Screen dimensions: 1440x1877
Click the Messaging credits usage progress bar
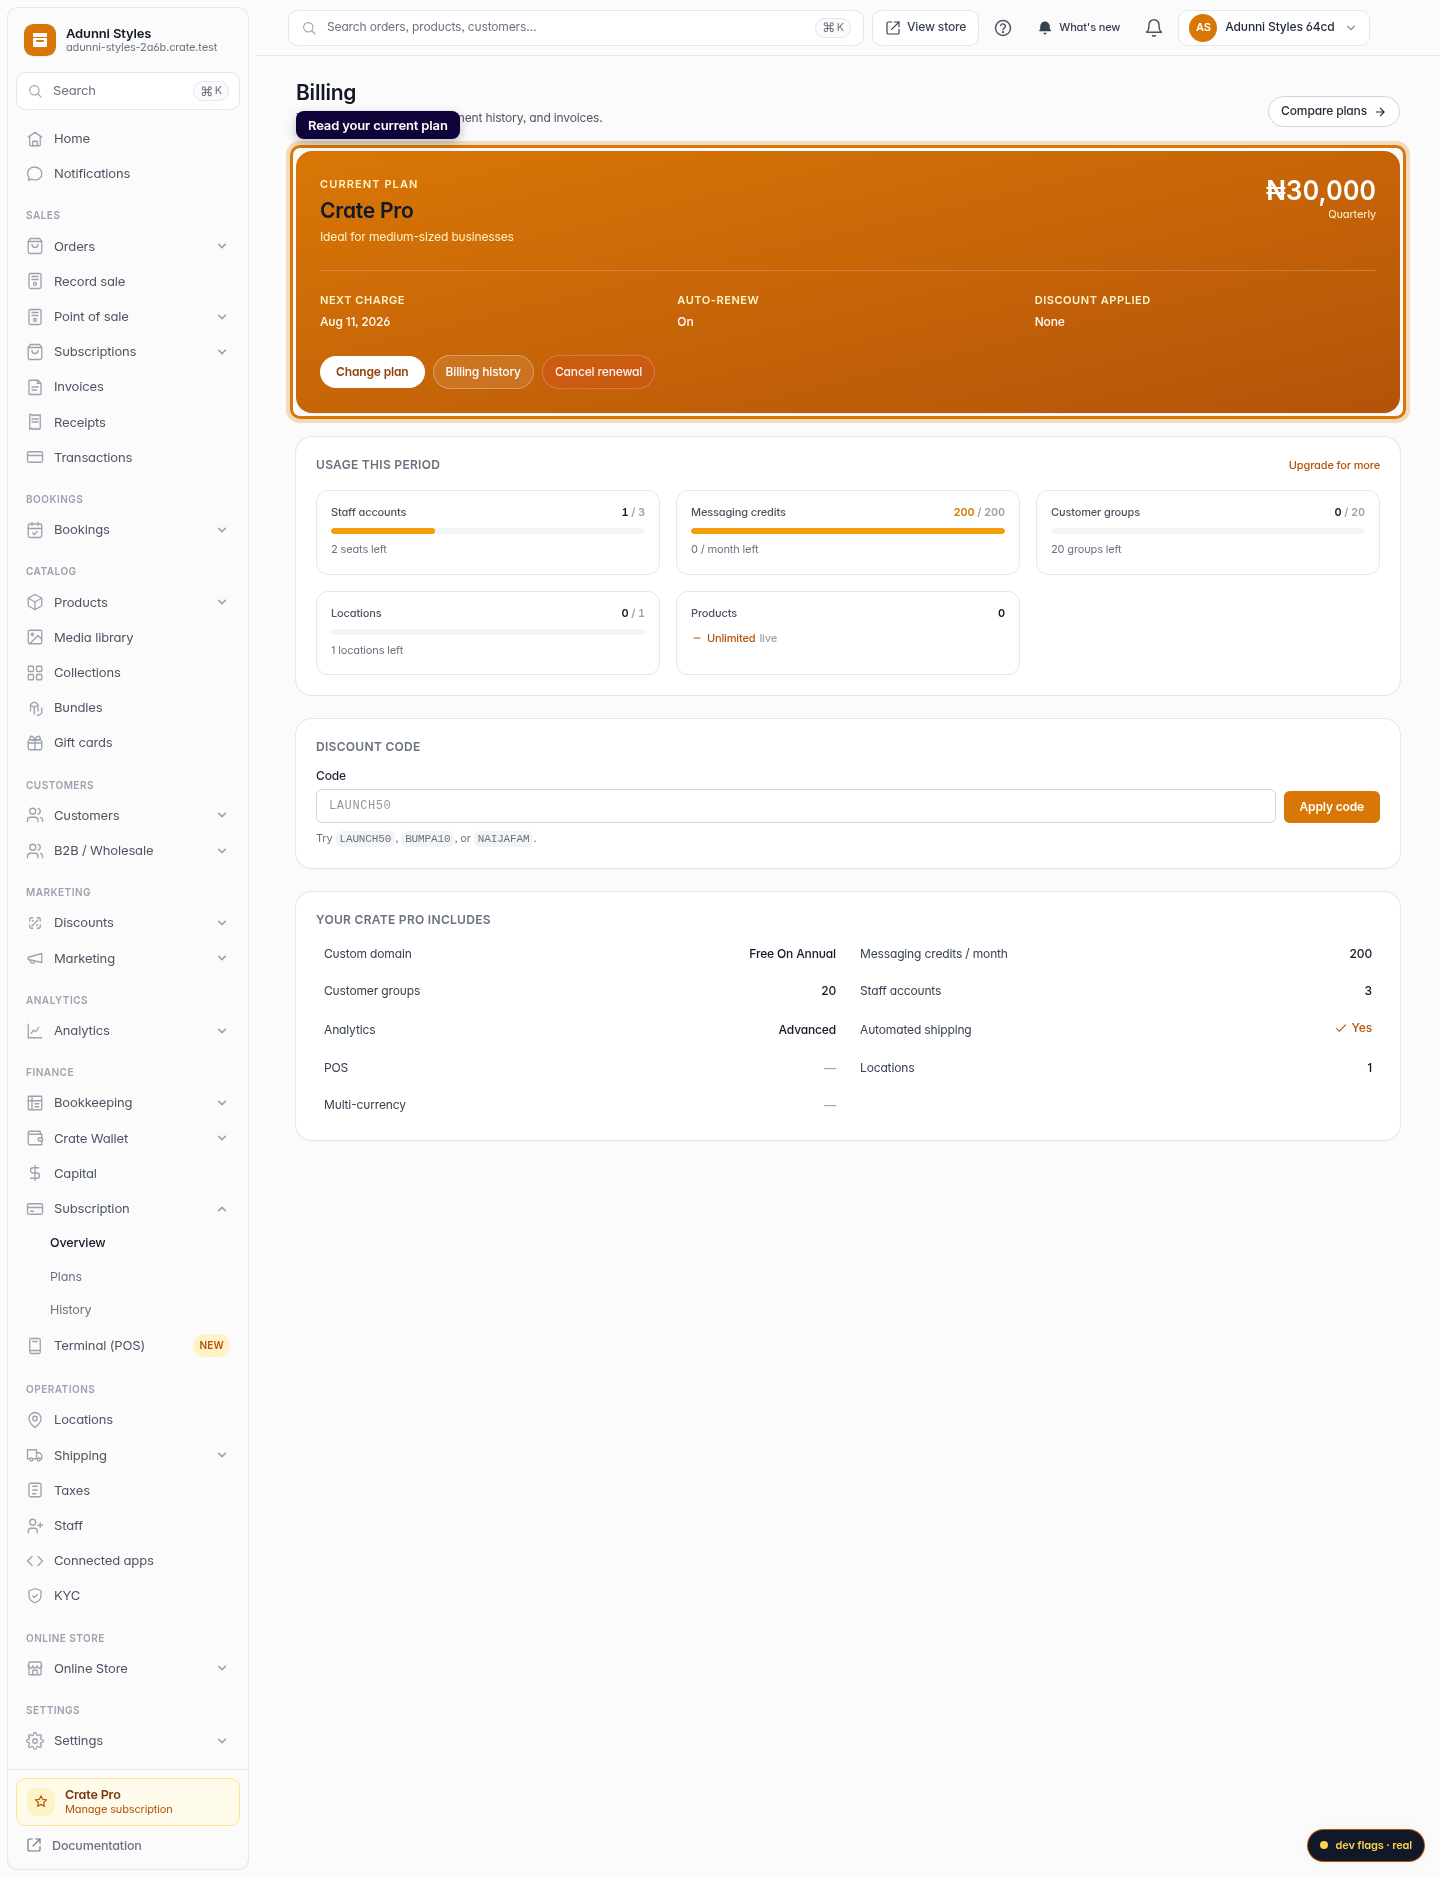pos(848,531)
